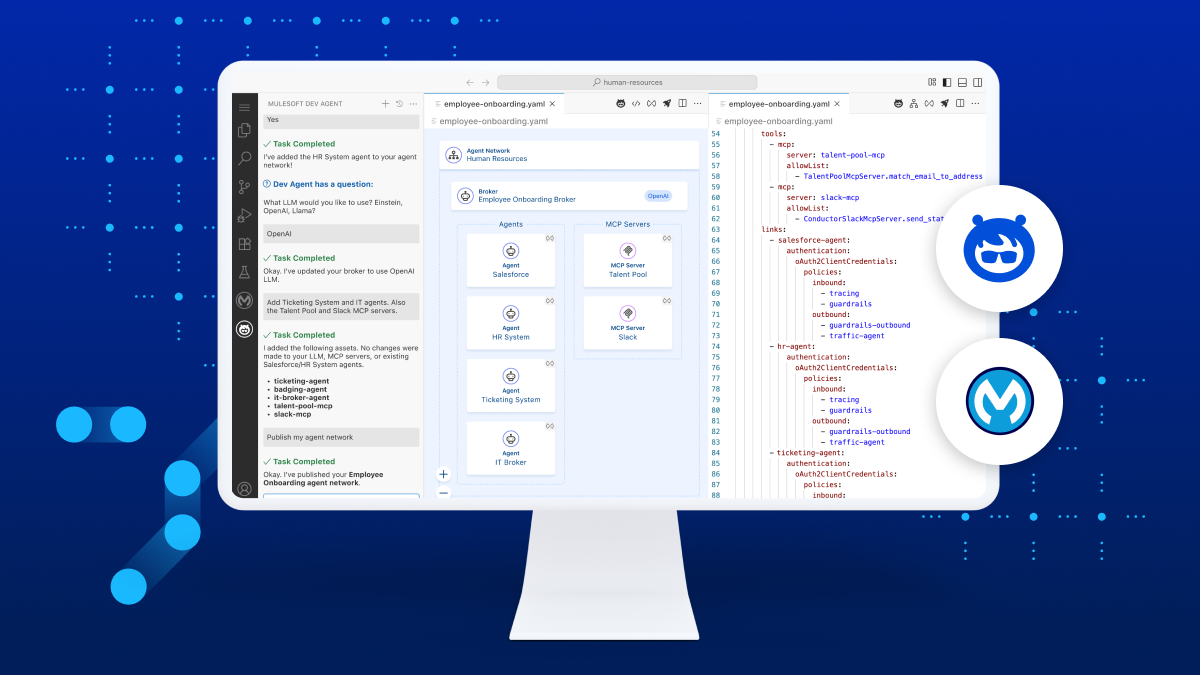Screen dimensions: 1200x675
Task: Expand the chat panel overflow menu with three dots
Action: coord(413,103)
